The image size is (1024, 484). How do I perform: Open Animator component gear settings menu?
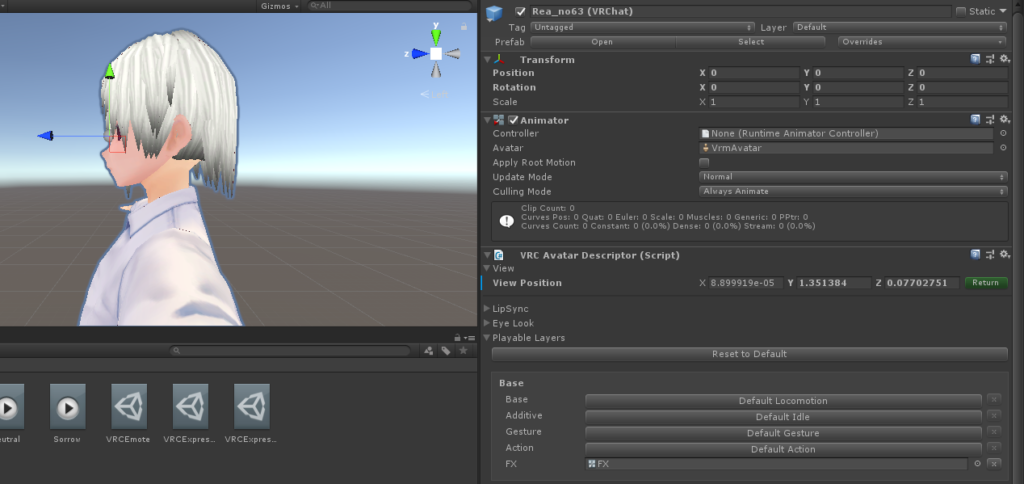pos(1005,120)
